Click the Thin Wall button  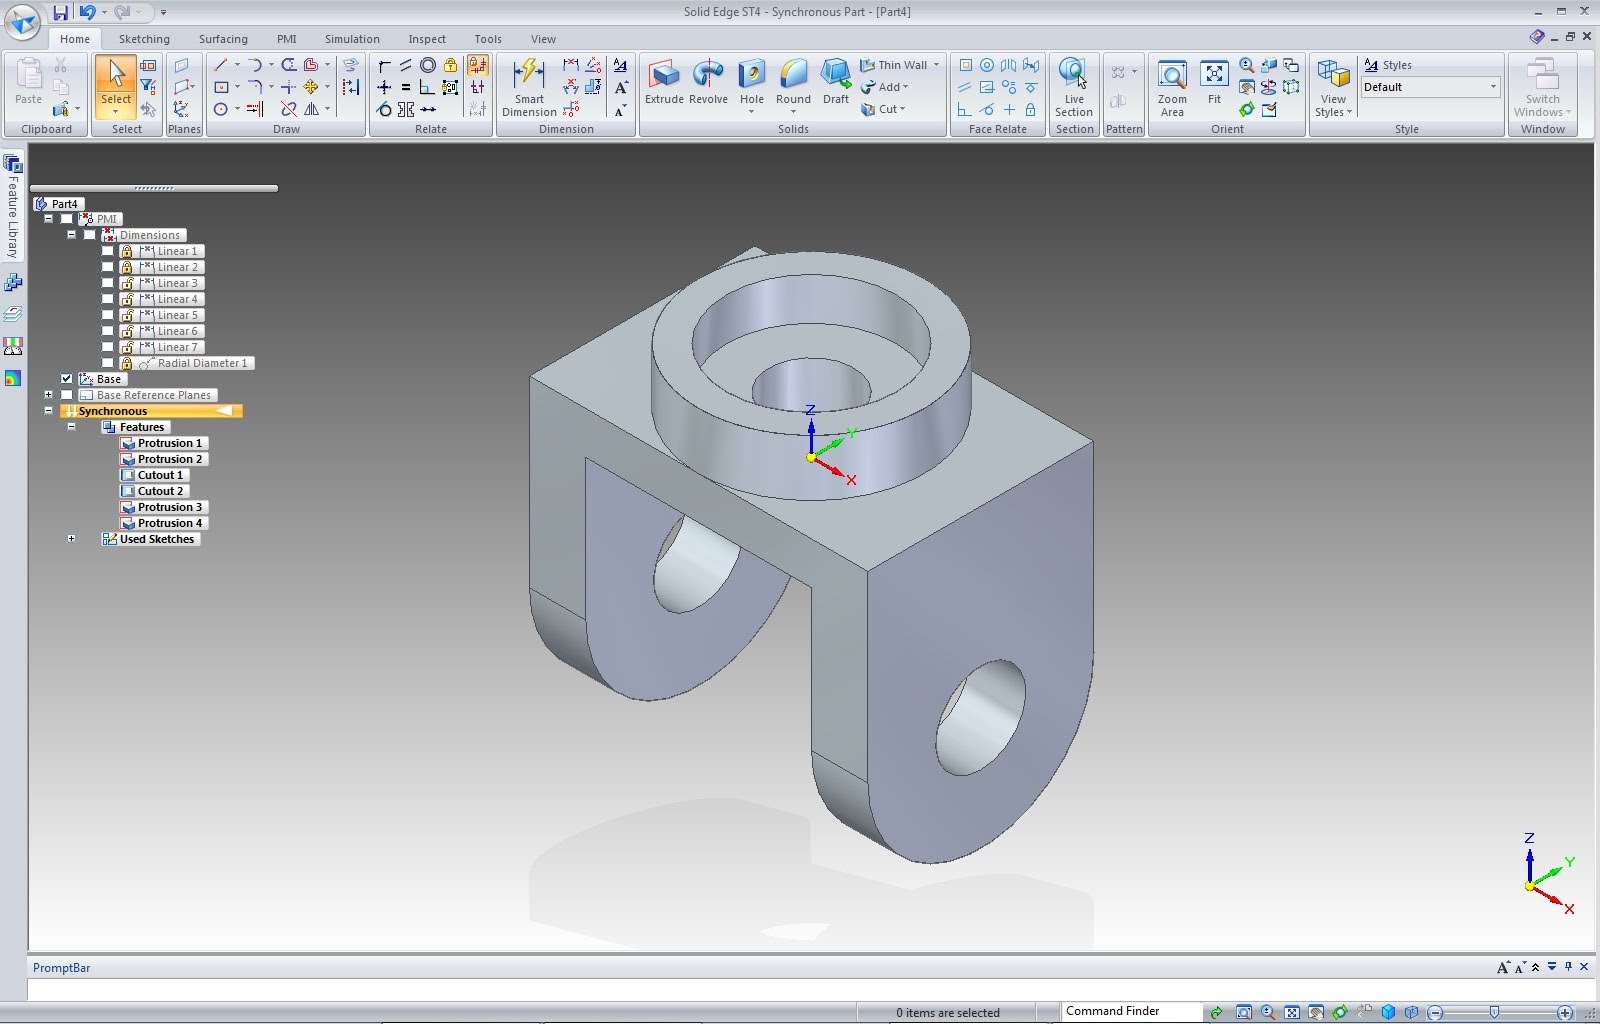tap(900, 65)
